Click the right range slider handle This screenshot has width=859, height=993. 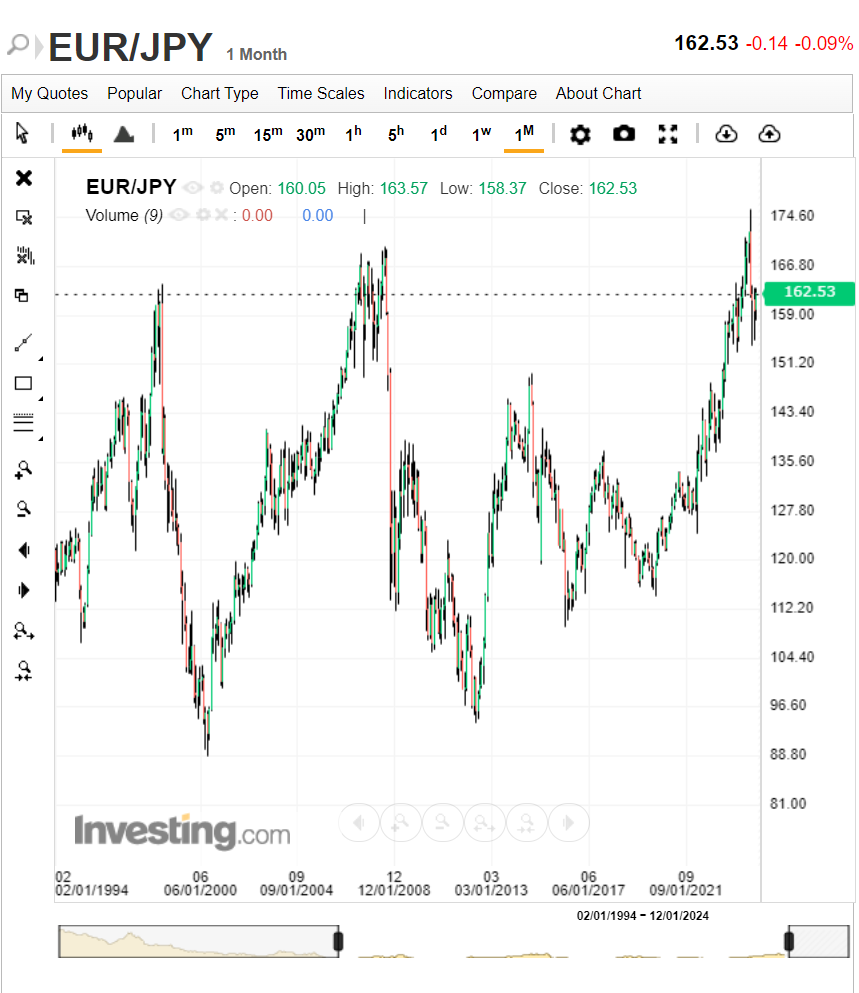click(789, 941)
